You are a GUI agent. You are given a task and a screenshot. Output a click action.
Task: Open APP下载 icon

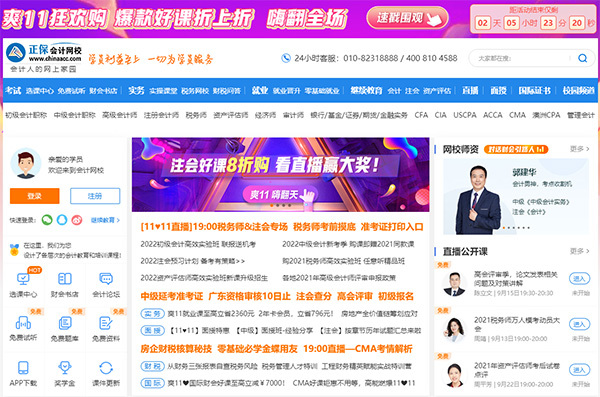click(23, 368)
